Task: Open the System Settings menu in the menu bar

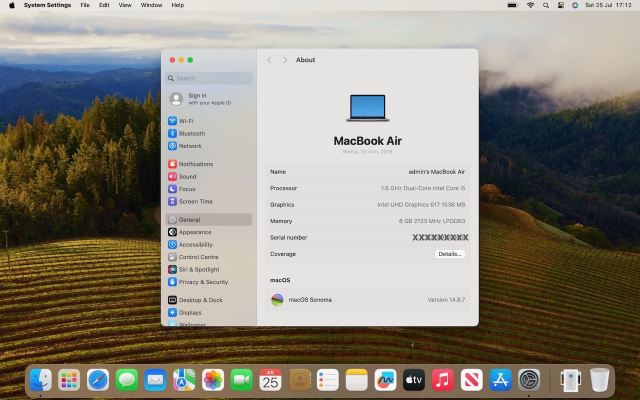Action: click(x=47, y=5)
